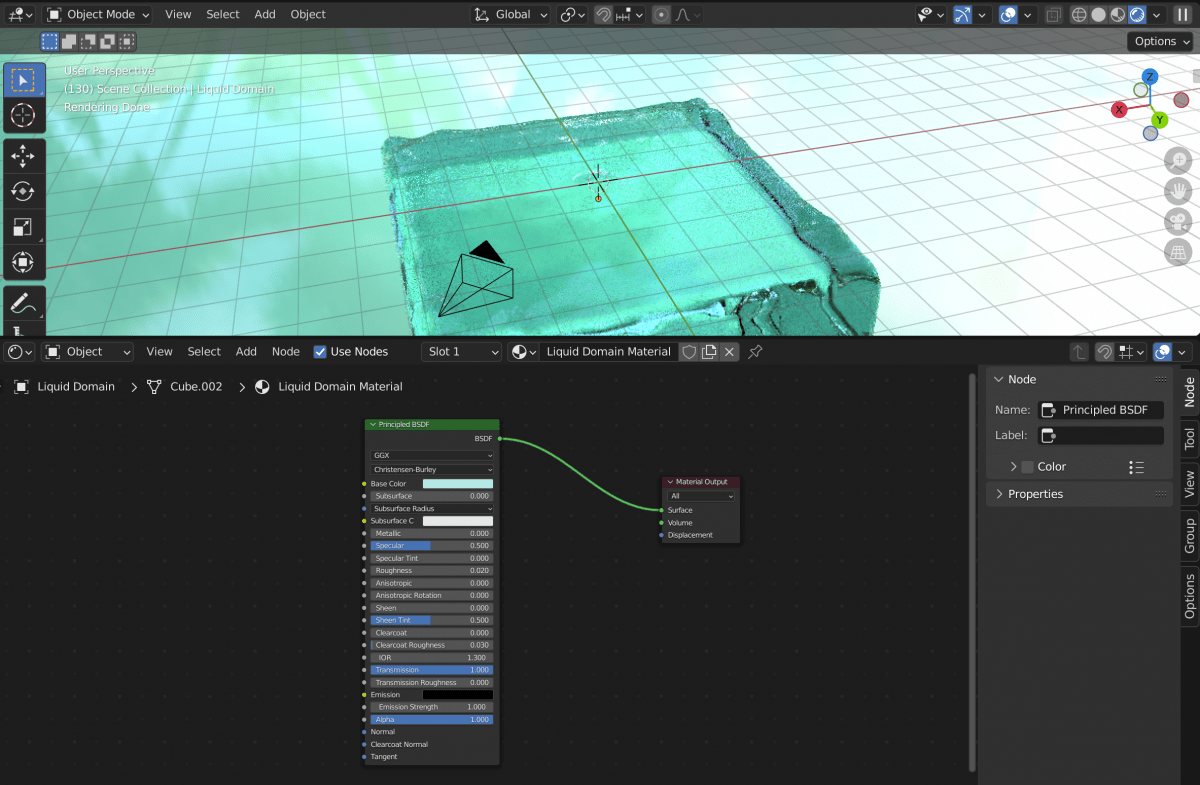1200x785 pixels.
Task: Switch viewport shading to Material Preview
Action: point(1117,15)
